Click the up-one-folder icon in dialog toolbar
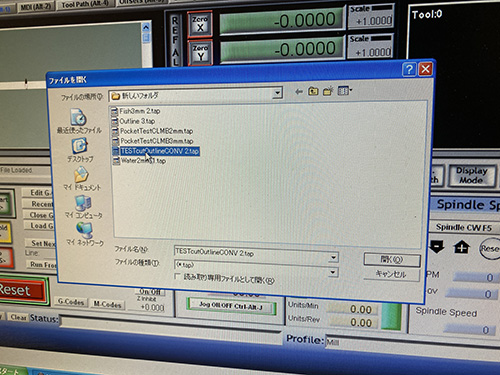Screen dimensions: 500x375 (313, 91)
